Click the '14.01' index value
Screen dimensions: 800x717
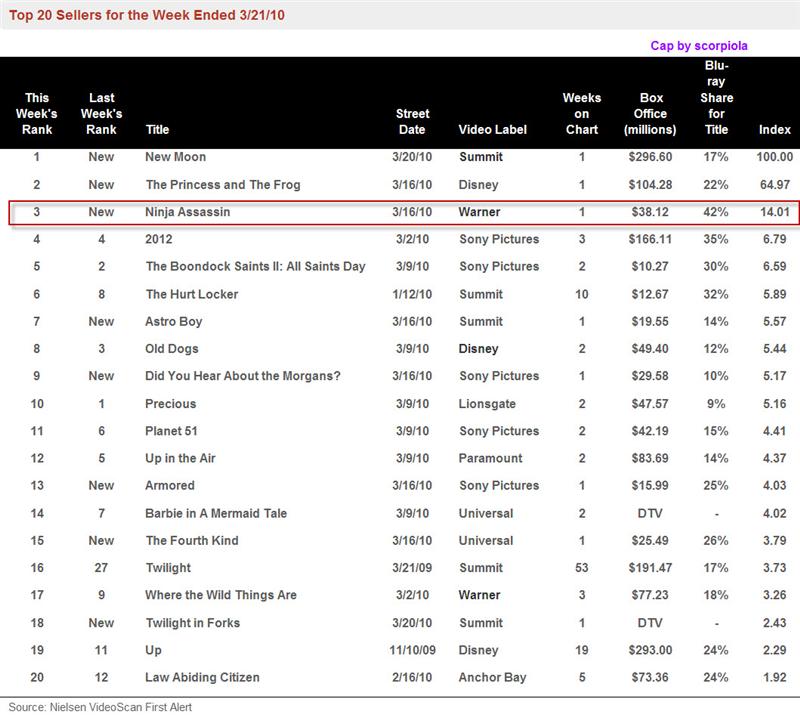774,212
